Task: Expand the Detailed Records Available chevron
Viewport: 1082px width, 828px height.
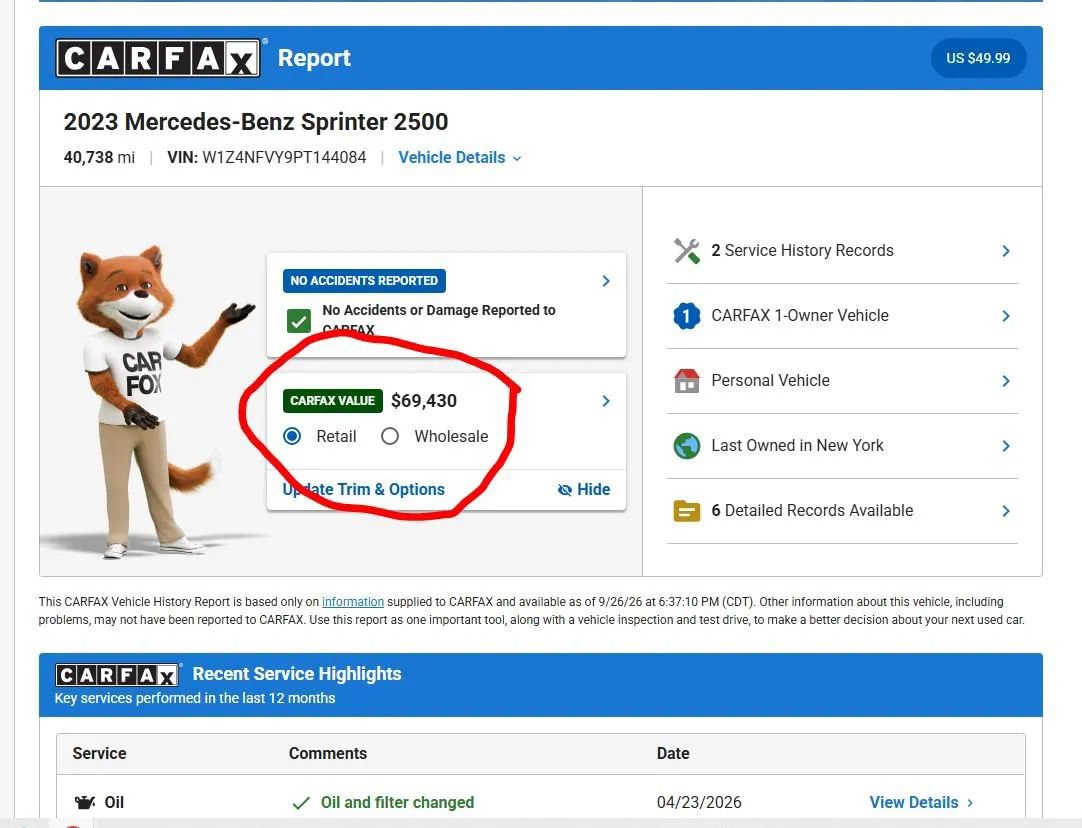Action: tap(1006, 511)
